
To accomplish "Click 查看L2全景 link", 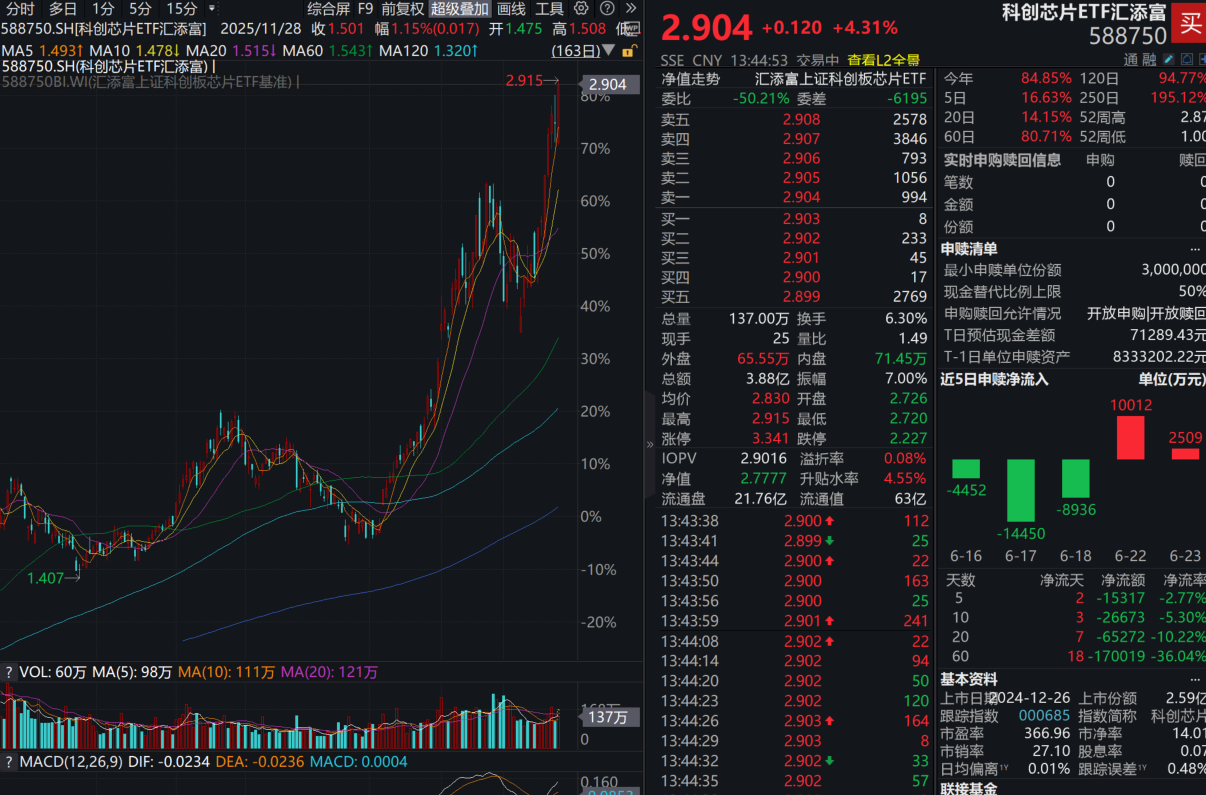I will (884, 60).
